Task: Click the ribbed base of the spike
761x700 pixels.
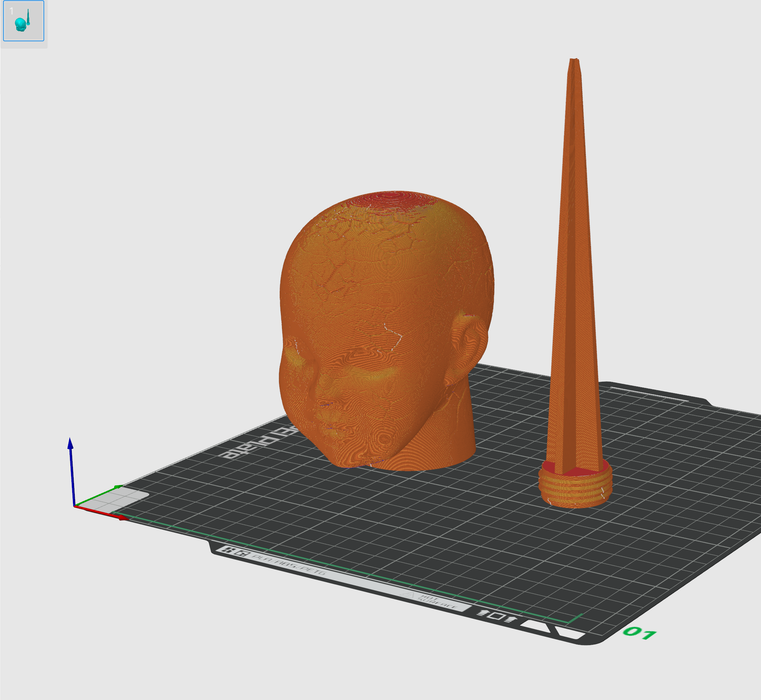Action: 574,488
